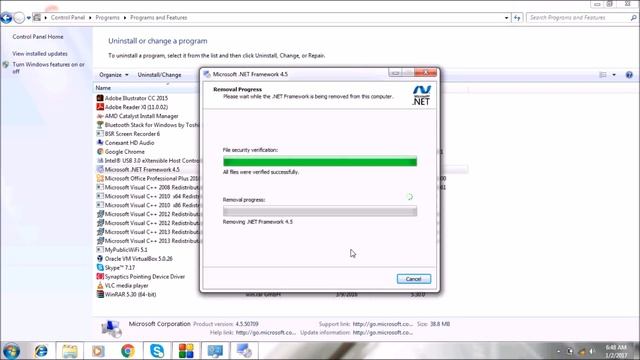Select Conexant HD Audio entry

(x=129, y=143)
